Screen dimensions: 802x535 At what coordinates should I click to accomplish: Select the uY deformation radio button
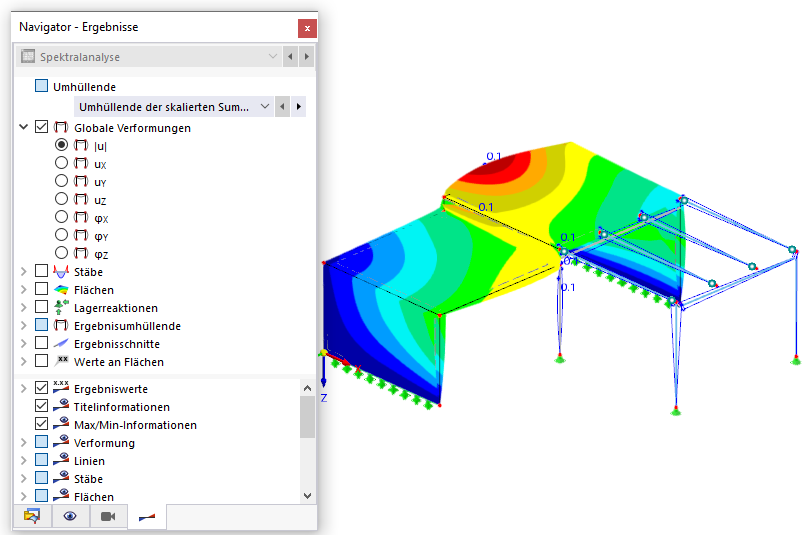[x=61, y=181]
